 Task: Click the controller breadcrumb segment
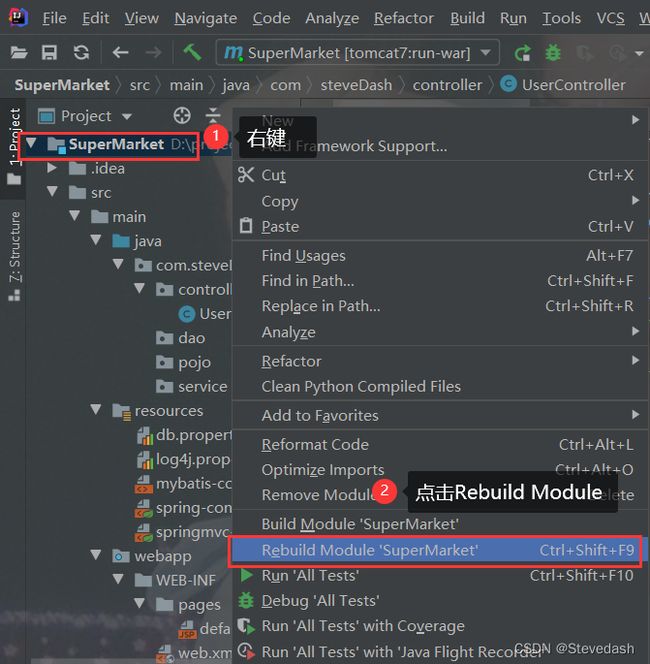point(447,85)
